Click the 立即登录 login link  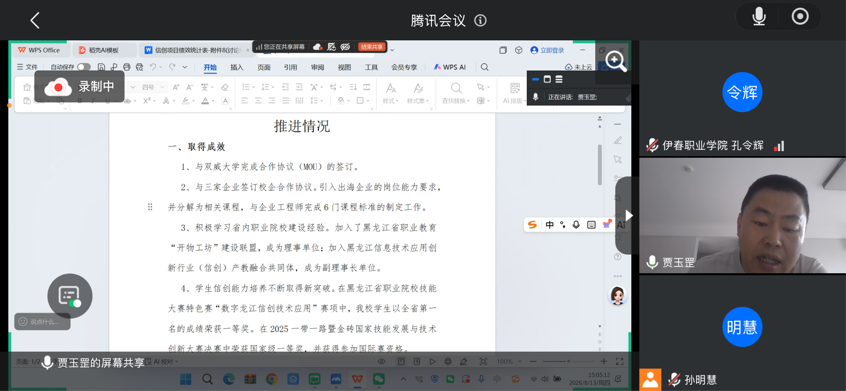click(x=548, y=50)
